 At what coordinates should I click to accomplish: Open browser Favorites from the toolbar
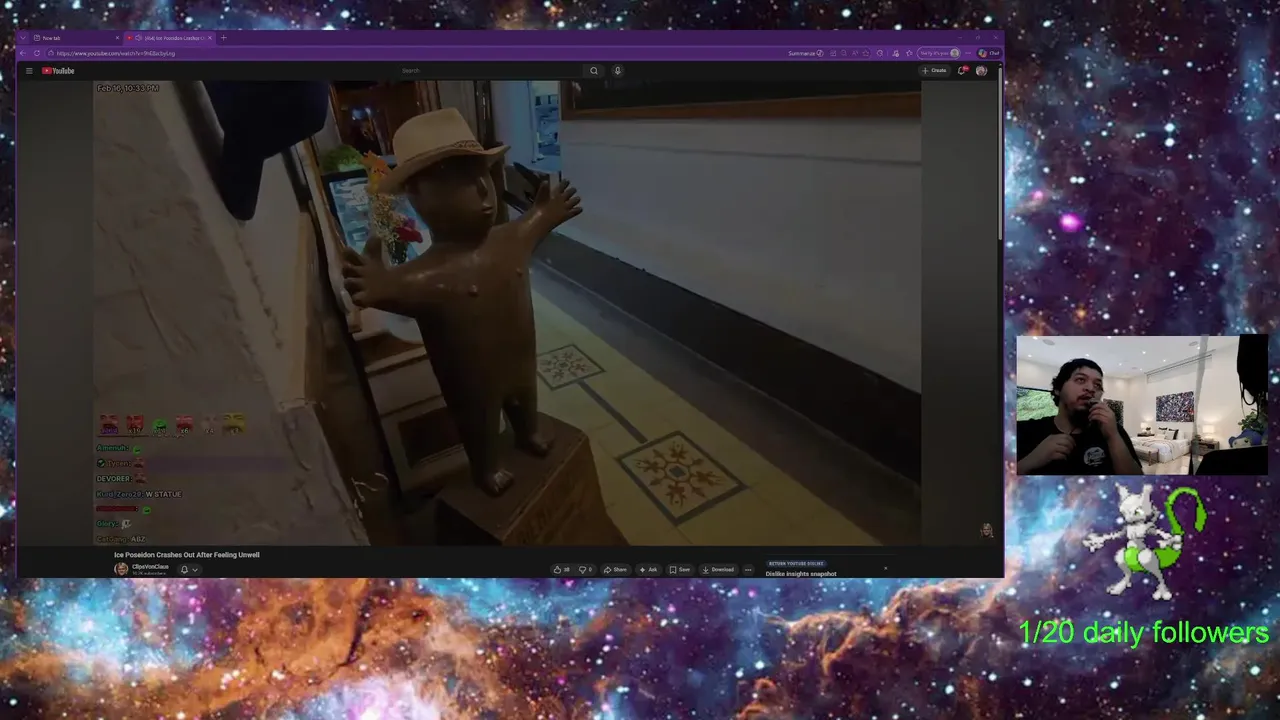click(x=909, y=53)
